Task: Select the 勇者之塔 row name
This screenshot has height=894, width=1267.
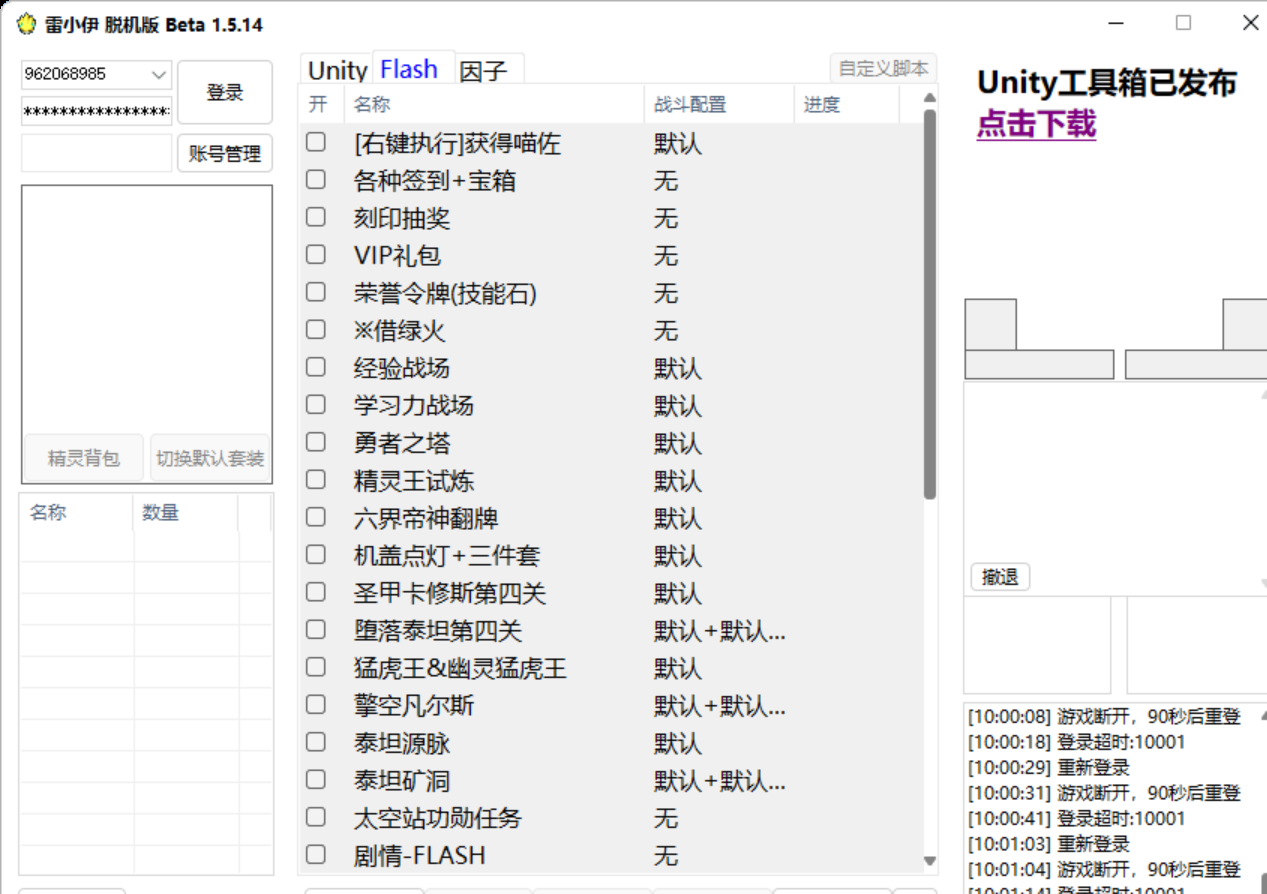Action: tap(402, 444)
